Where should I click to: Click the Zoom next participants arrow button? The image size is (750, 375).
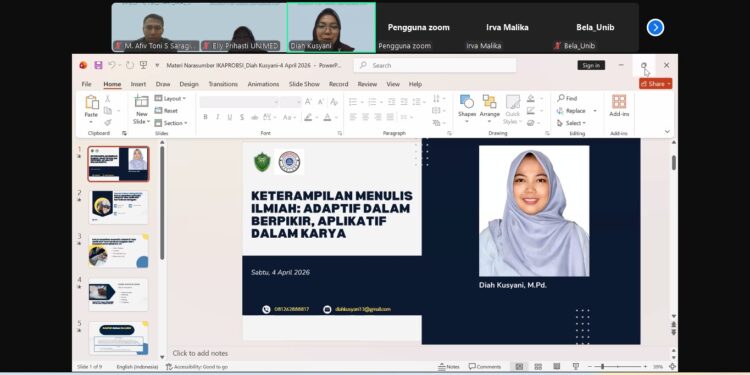click(x=655, y=27)
